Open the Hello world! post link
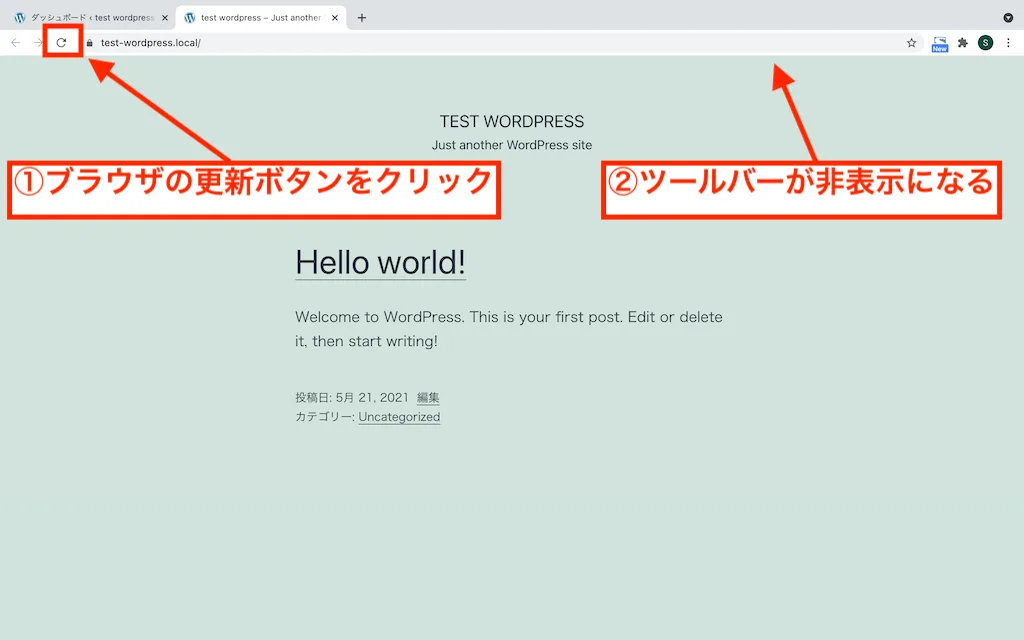The height and width of the screenshot is (640, 1024). pyautogui.click(x=380, y=263)
